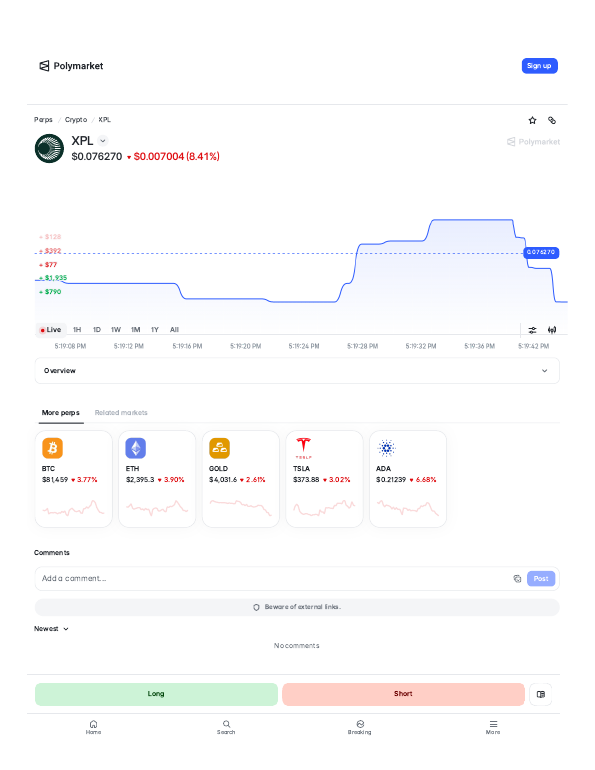
Task: Click the XPL coin logo
Action: 49,148
